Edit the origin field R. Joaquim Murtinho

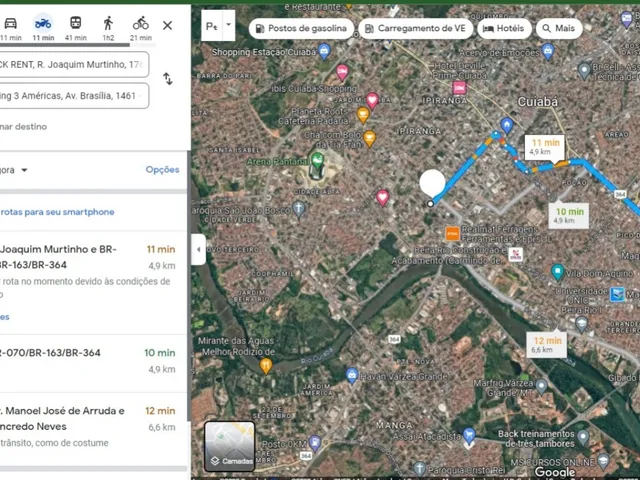click(73, 64)
